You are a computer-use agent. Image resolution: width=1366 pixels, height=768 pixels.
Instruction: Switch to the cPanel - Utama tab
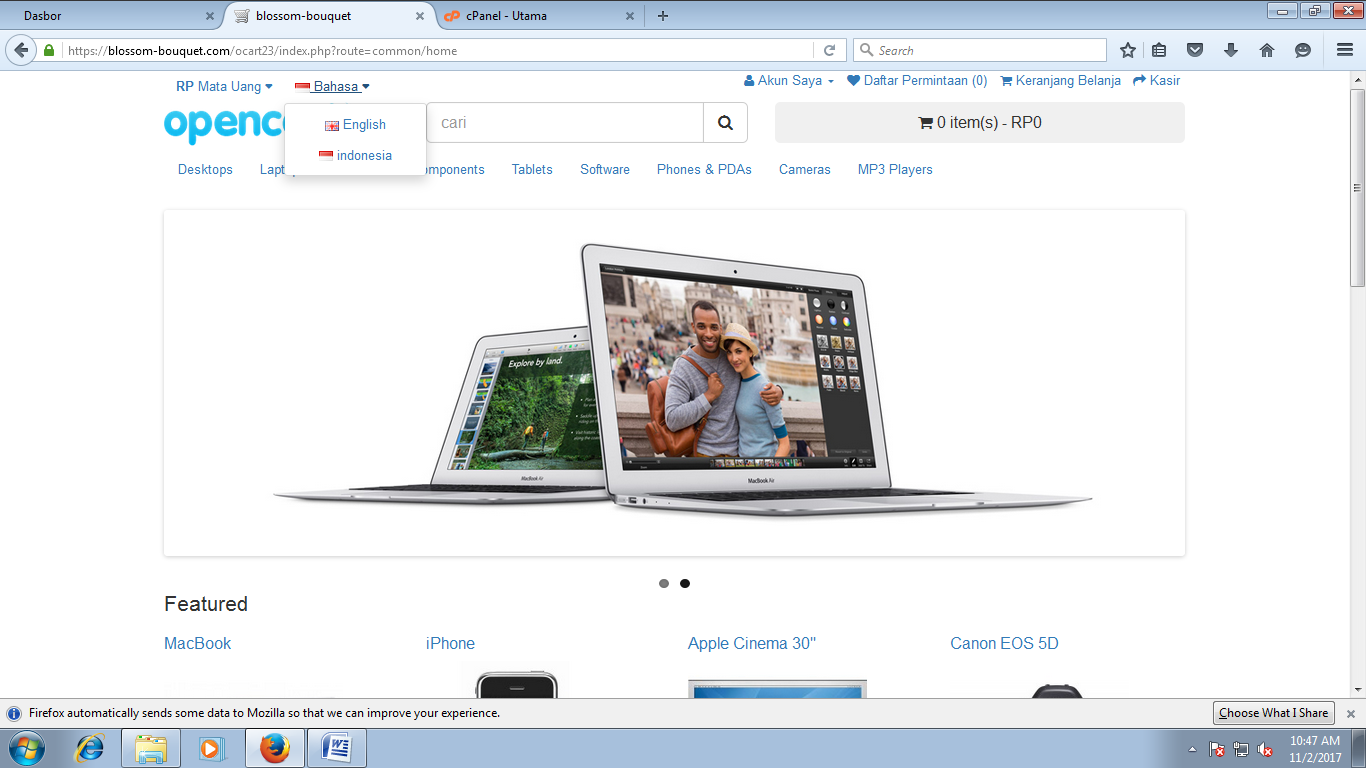pos(538,16)
